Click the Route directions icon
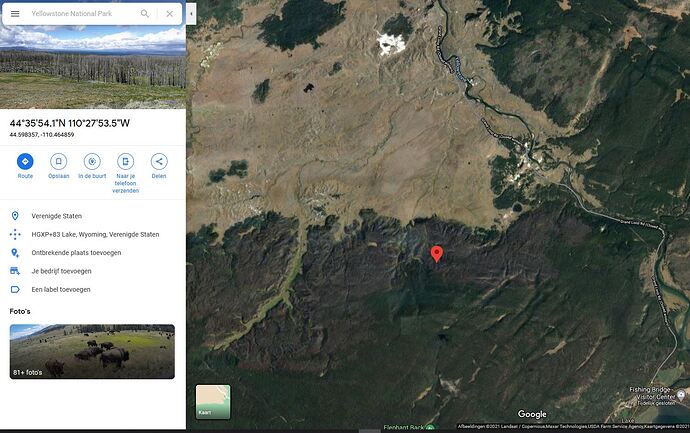 click(25, 161)
